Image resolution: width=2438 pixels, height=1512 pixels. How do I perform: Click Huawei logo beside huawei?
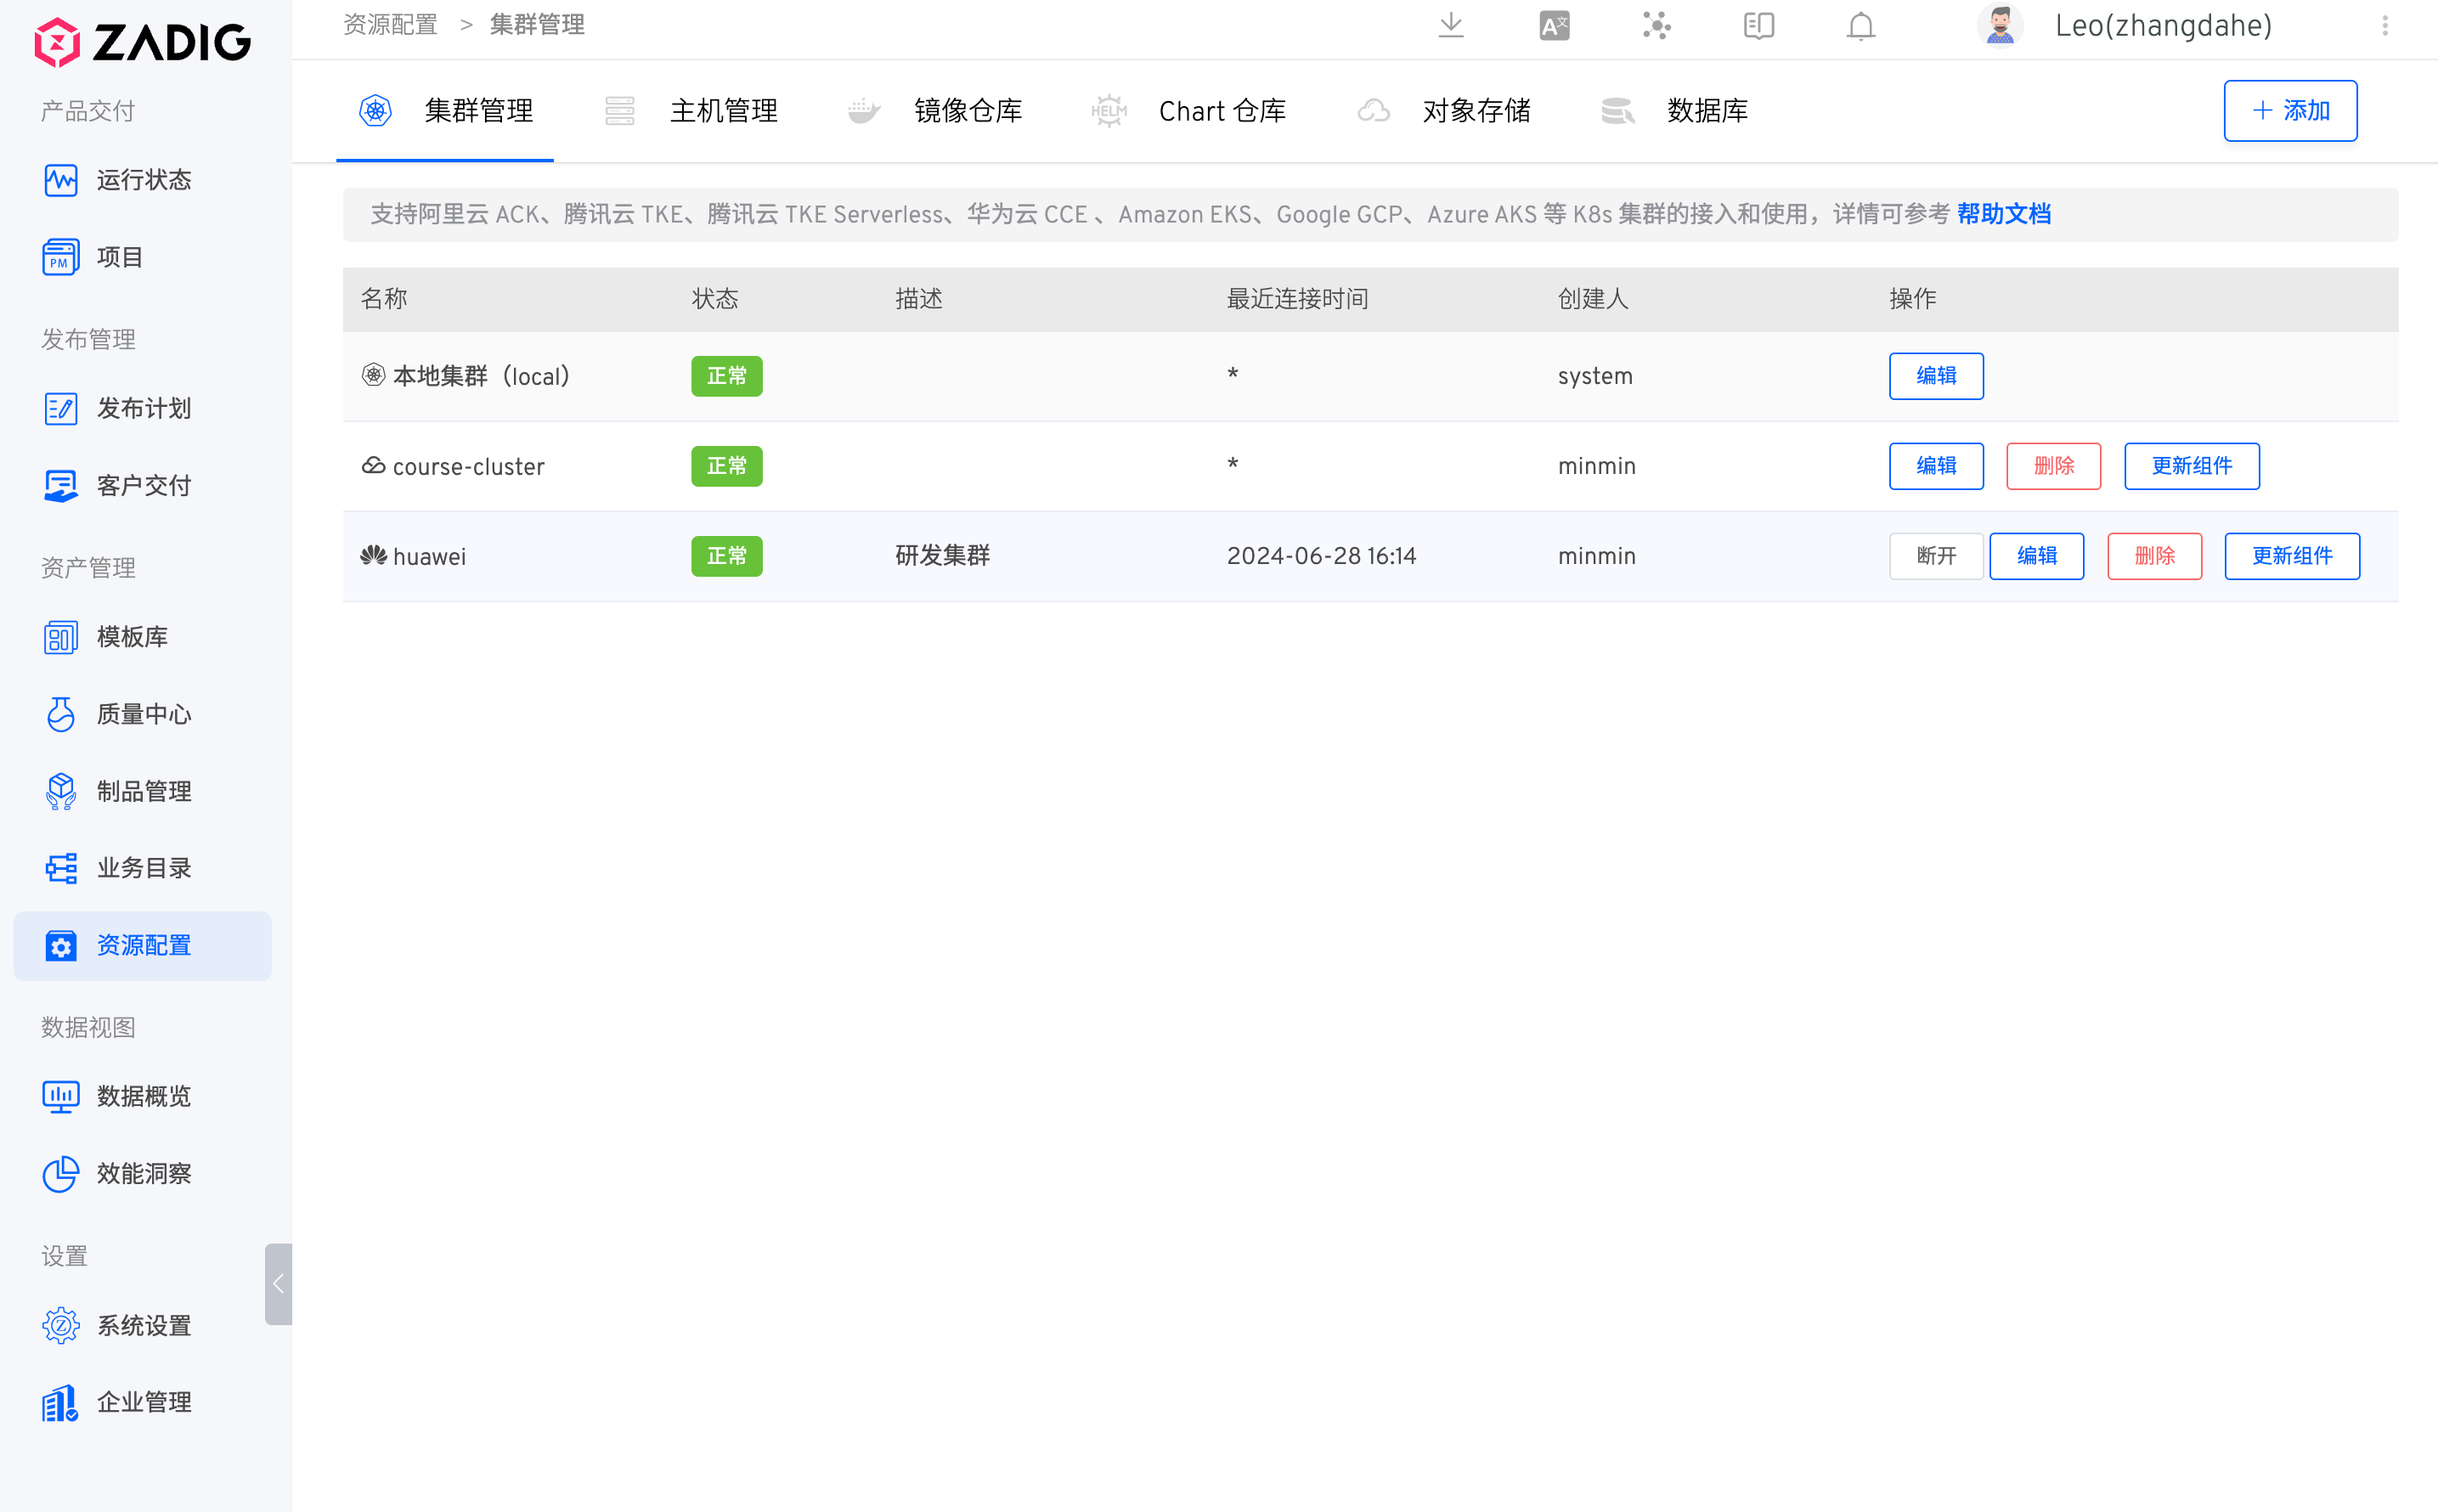[373, 555]
